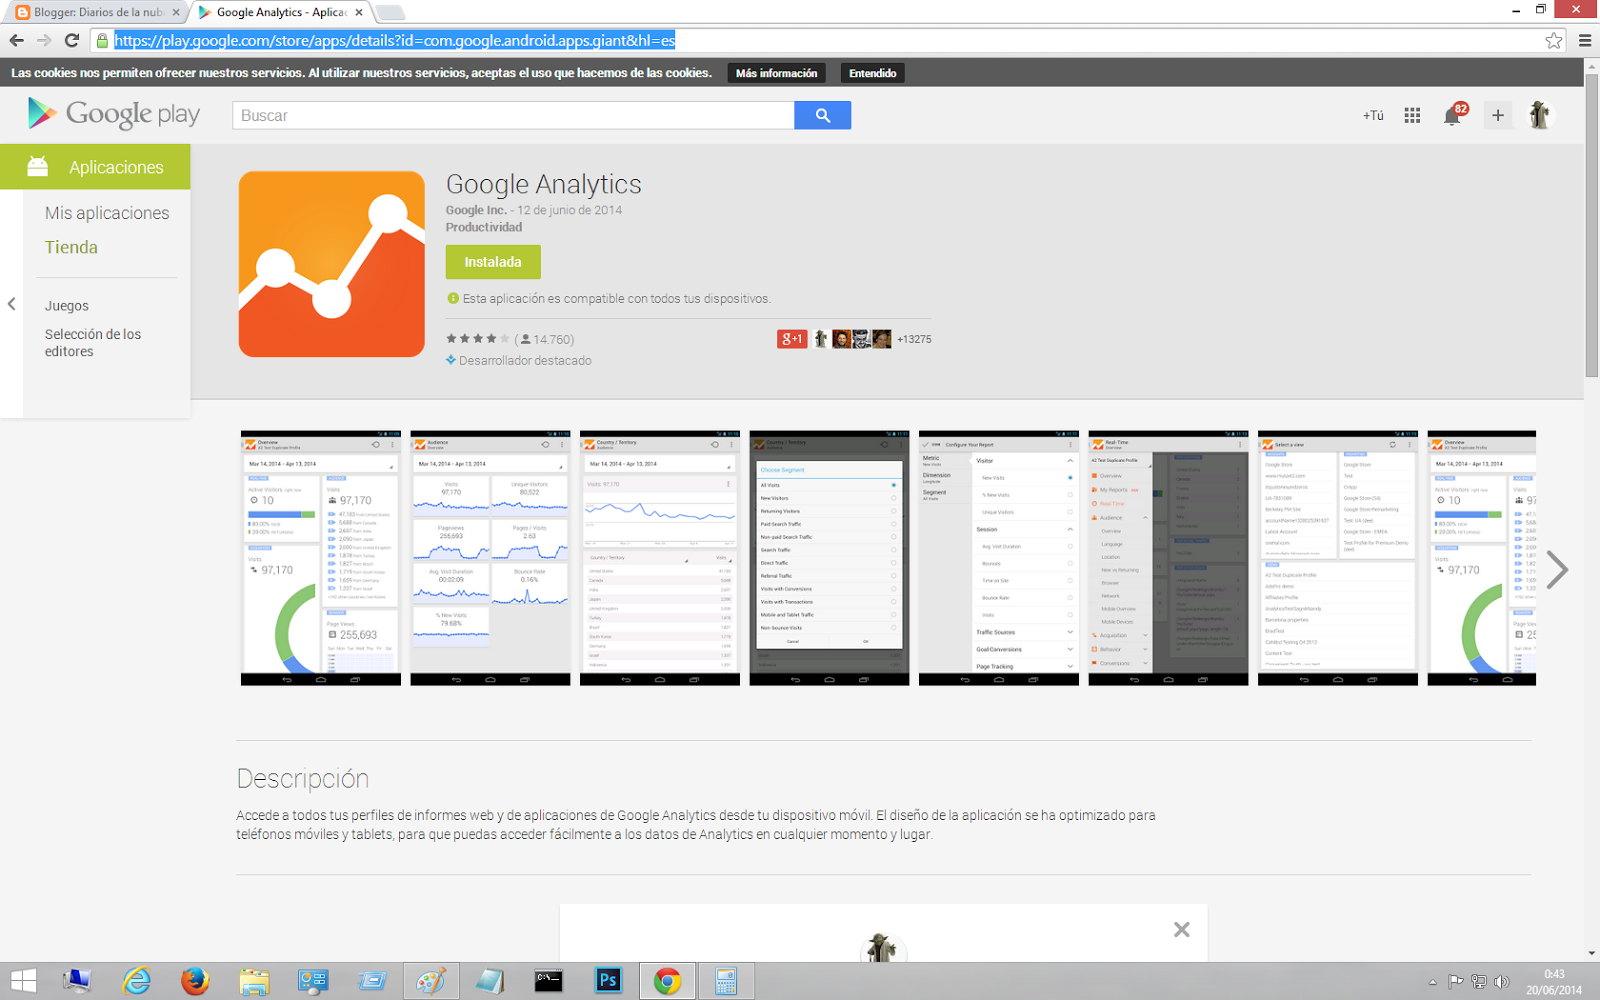Image resolution: width=1600 pixels, height=1000 pixels.
Task: Open Photoshop from the taskbar
Action: [608, 982]
